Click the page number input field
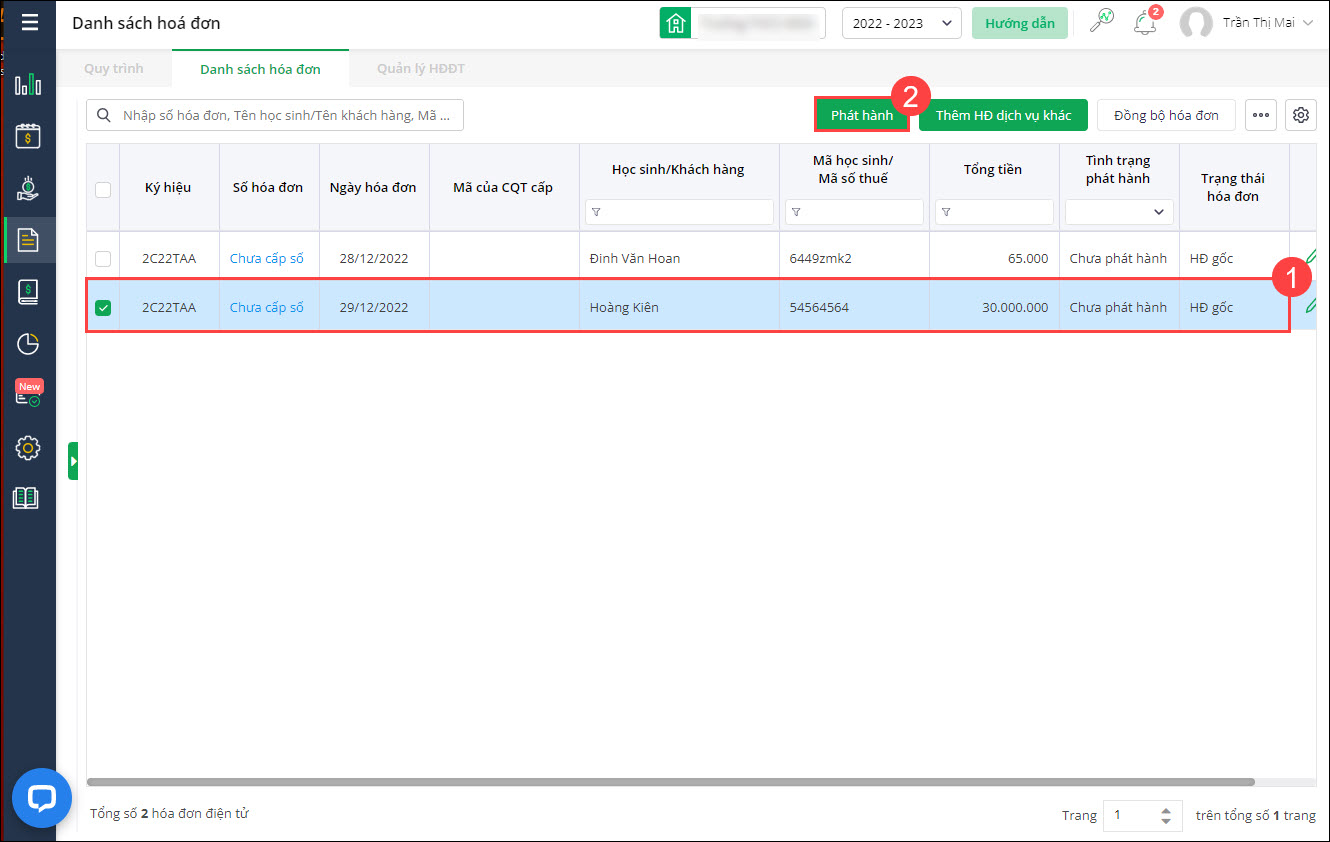1330x842 pixels. pos(1131,815)
